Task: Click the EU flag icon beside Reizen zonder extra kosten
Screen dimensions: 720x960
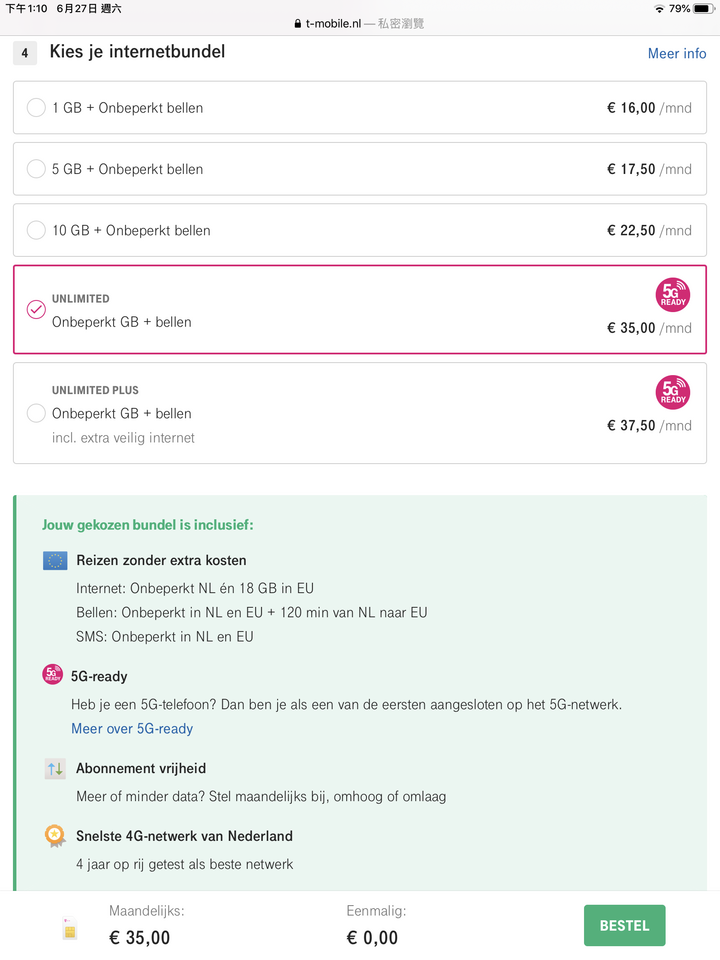Action: (55, 561)
